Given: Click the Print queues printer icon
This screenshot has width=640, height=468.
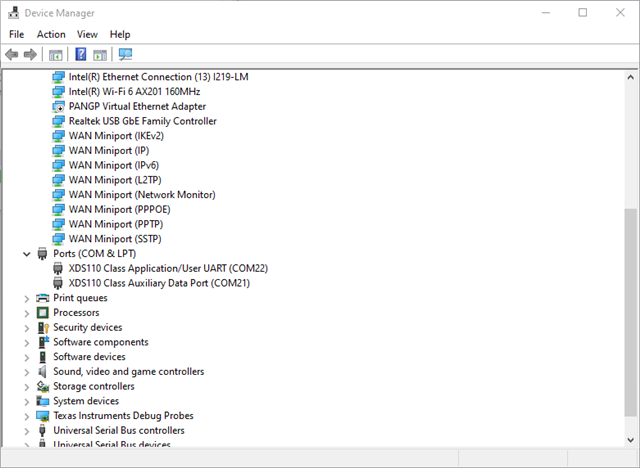Looking at the screenshot, I should click(x=42, y=298).
